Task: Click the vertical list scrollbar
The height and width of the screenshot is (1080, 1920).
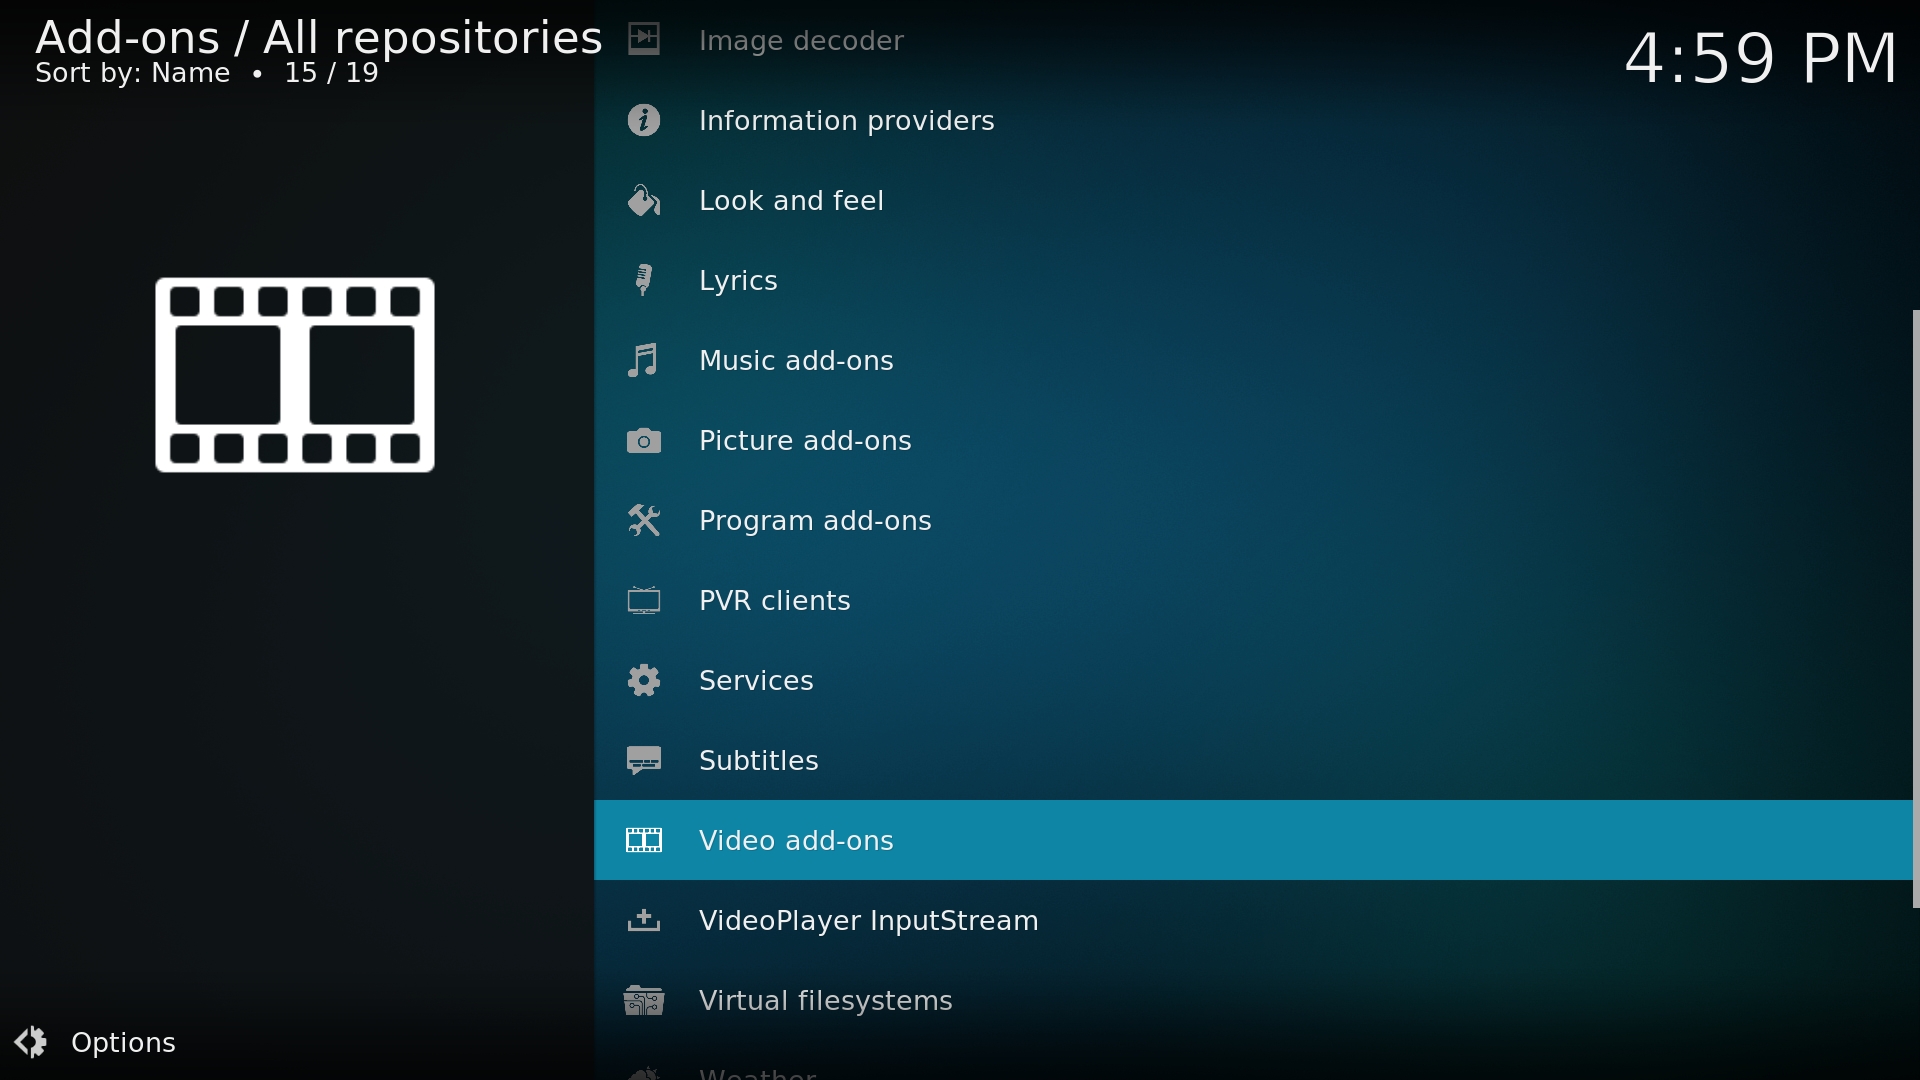Action: point(1914,608)
